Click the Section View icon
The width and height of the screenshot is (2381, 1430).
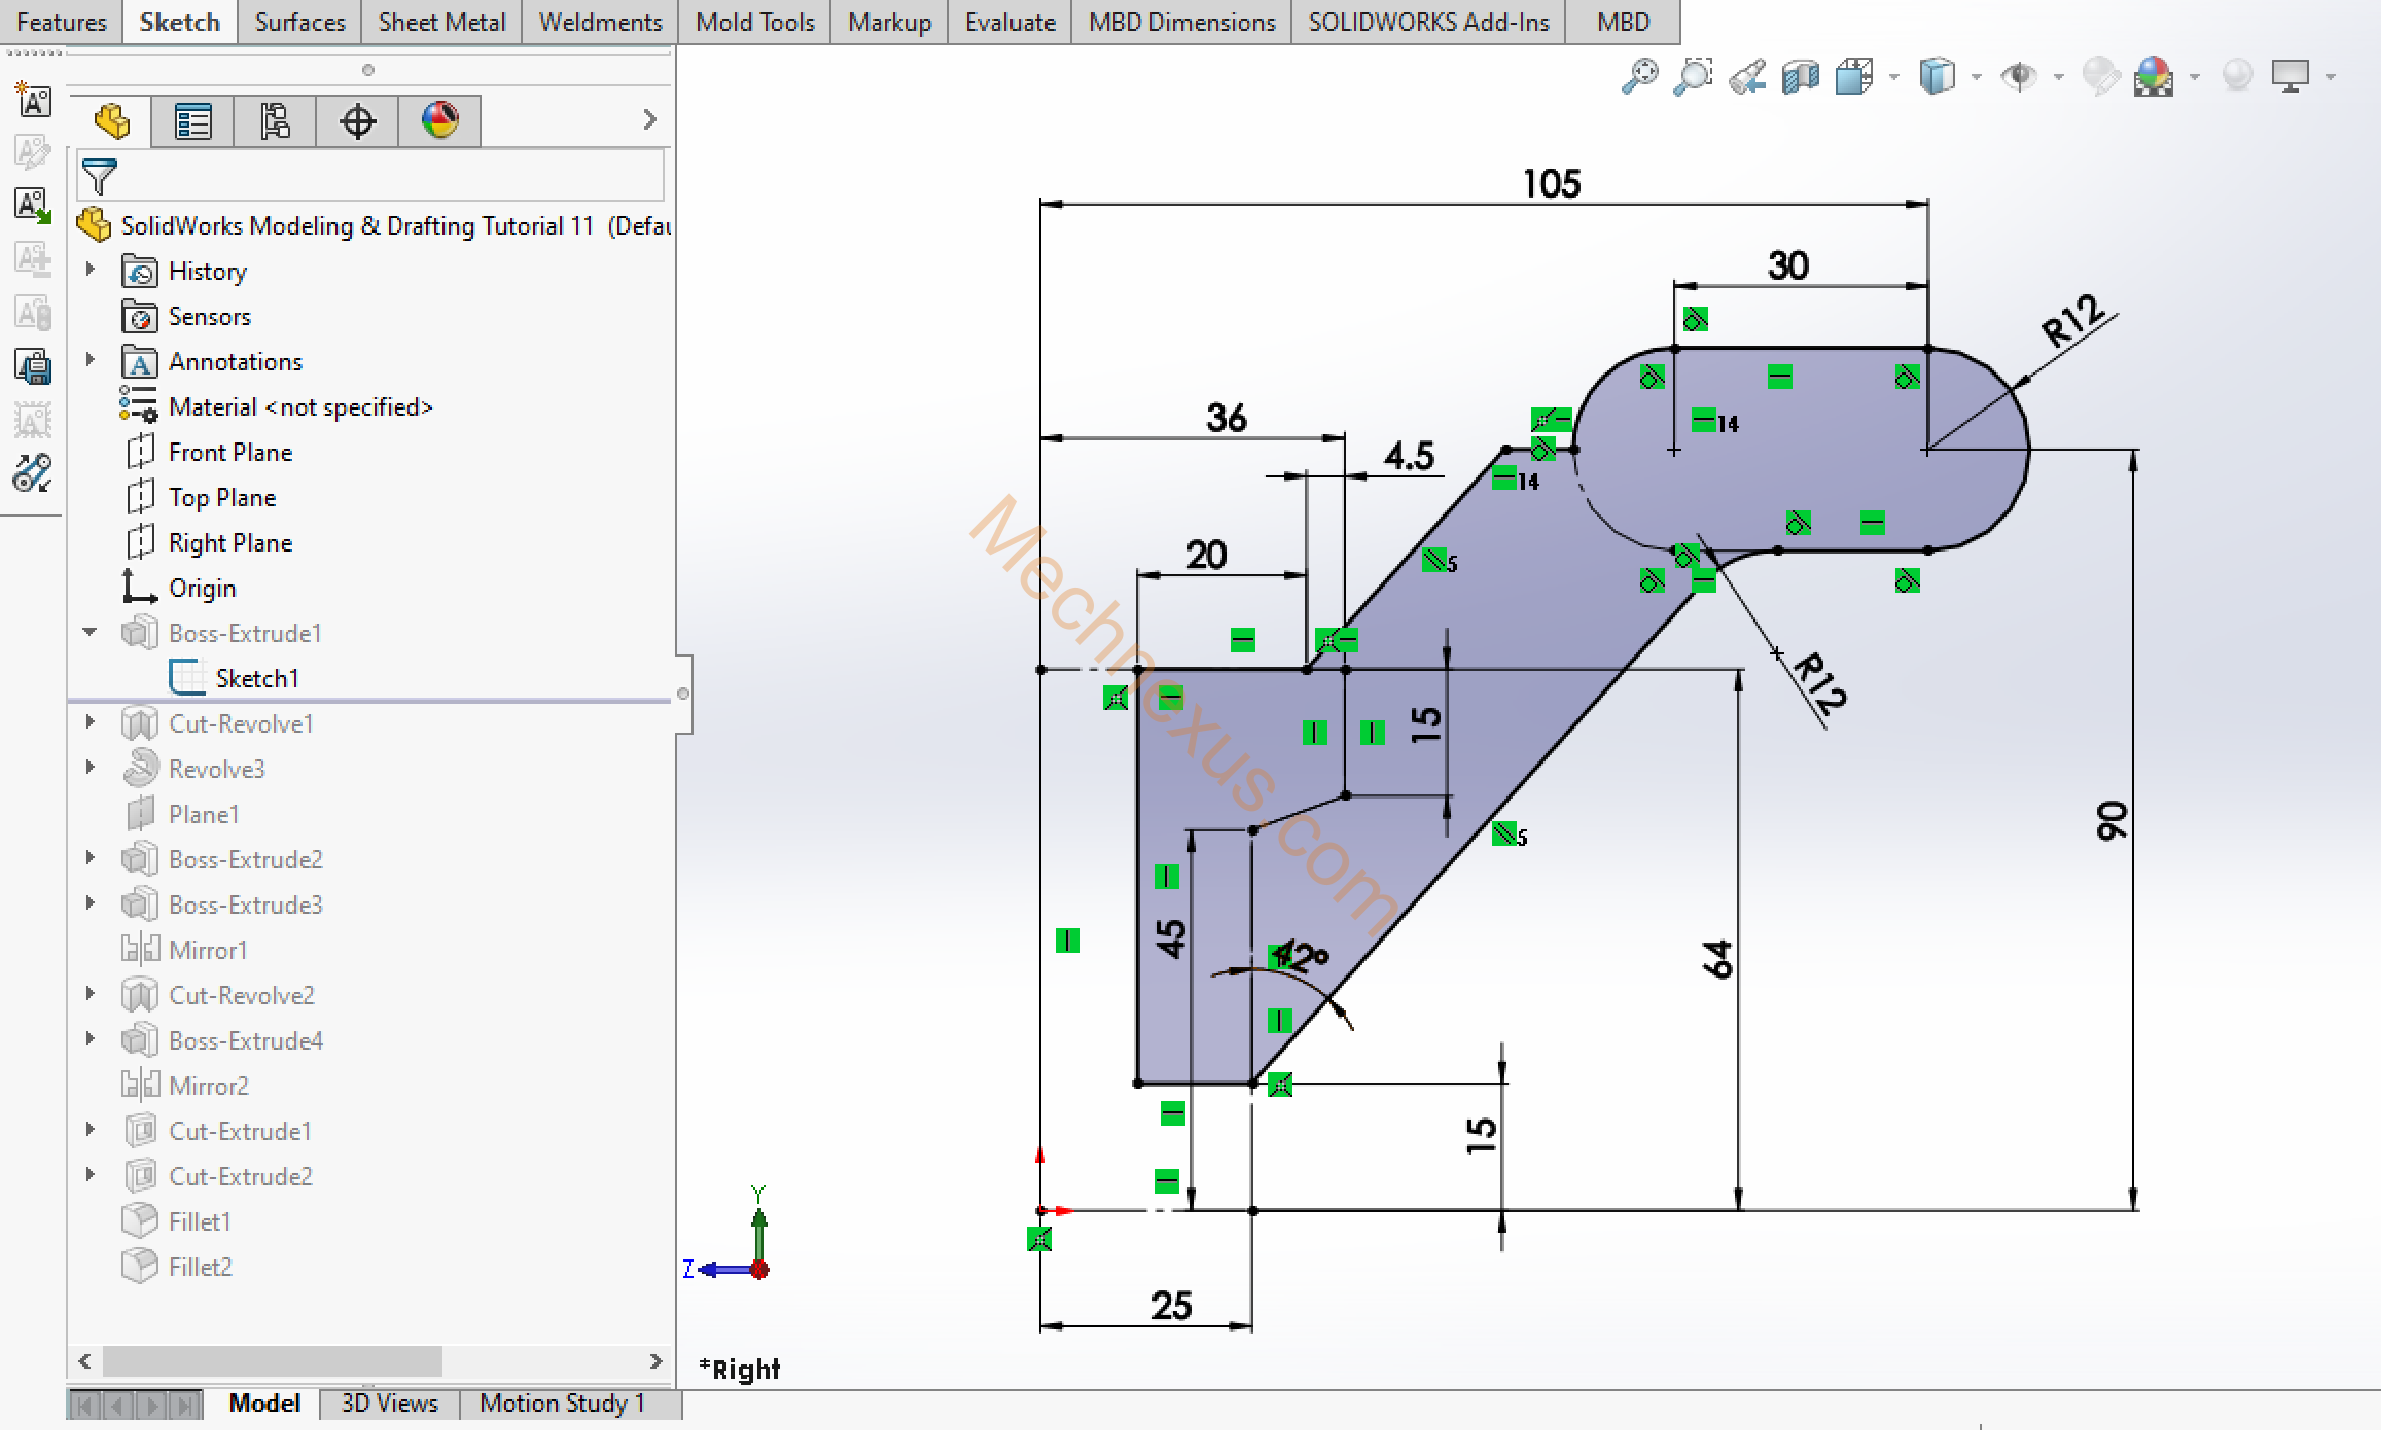(1799, 76)
